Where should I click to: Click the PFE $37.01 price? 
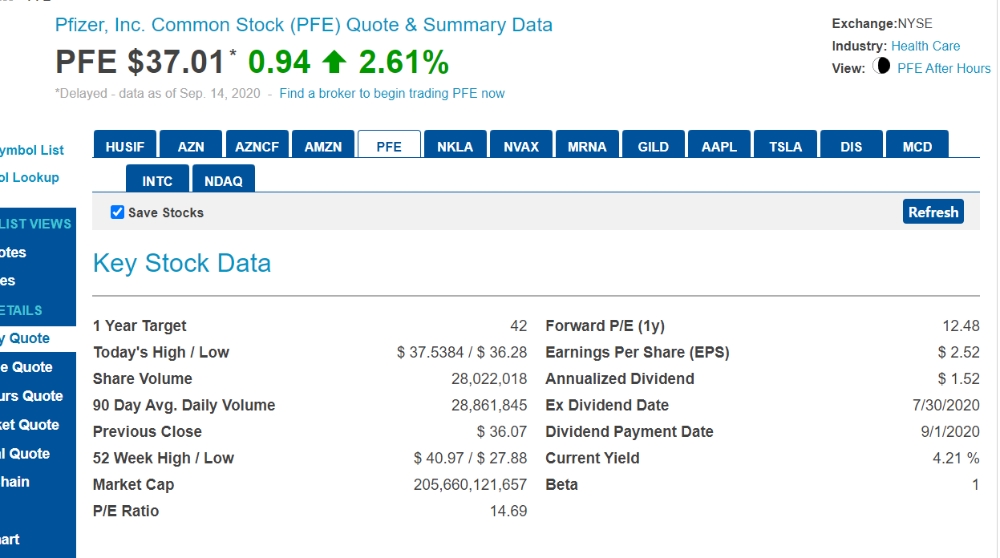140,62
